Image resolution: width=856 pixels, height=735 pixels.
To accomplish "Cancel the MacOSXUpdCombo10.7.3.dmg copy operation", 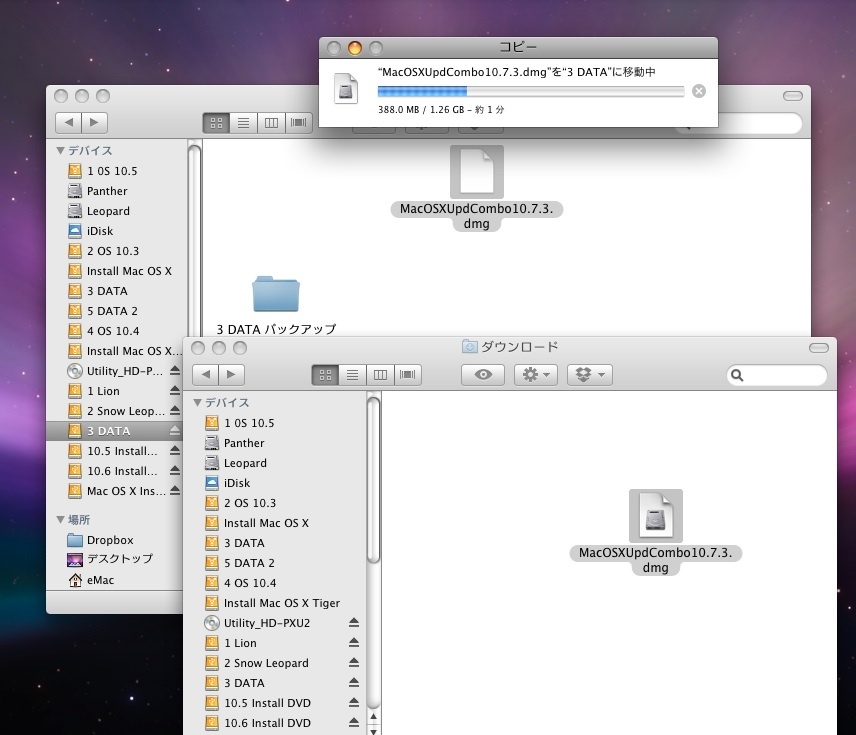I will pos(698,91).
